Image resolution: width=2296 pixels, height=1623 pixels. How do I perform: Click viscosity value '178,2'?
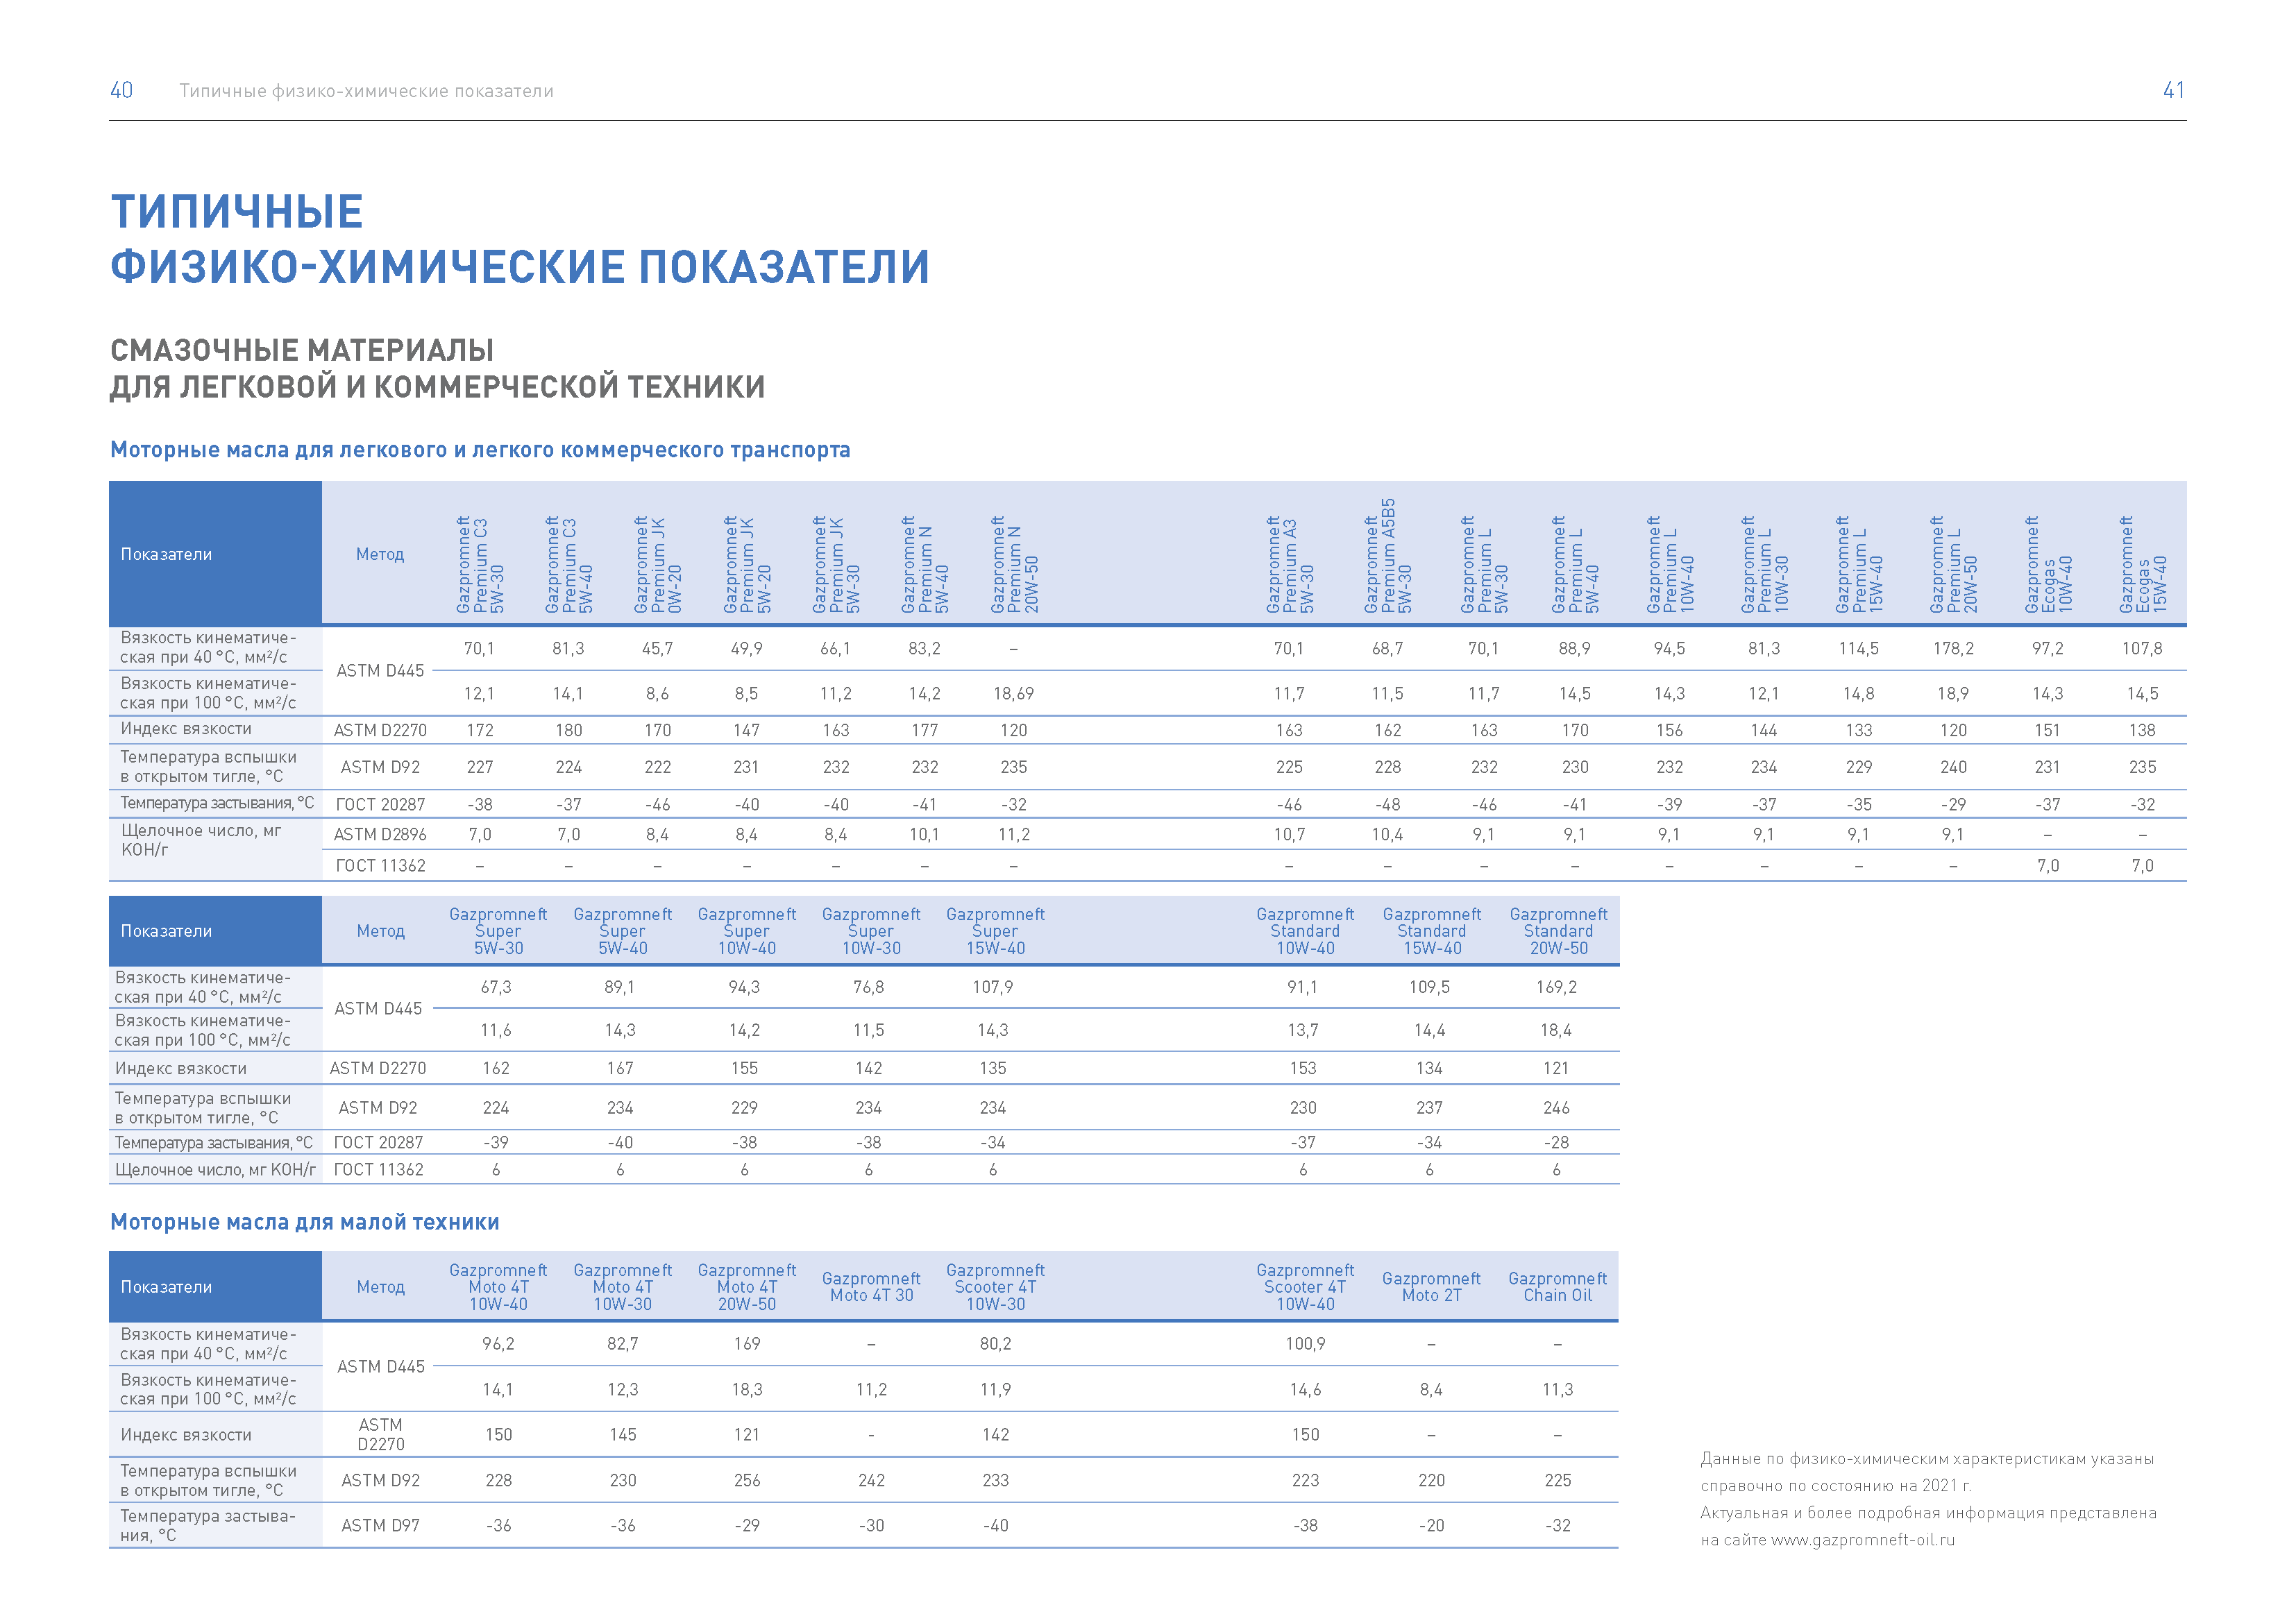pyautogui.click(x=1953, y=648)
